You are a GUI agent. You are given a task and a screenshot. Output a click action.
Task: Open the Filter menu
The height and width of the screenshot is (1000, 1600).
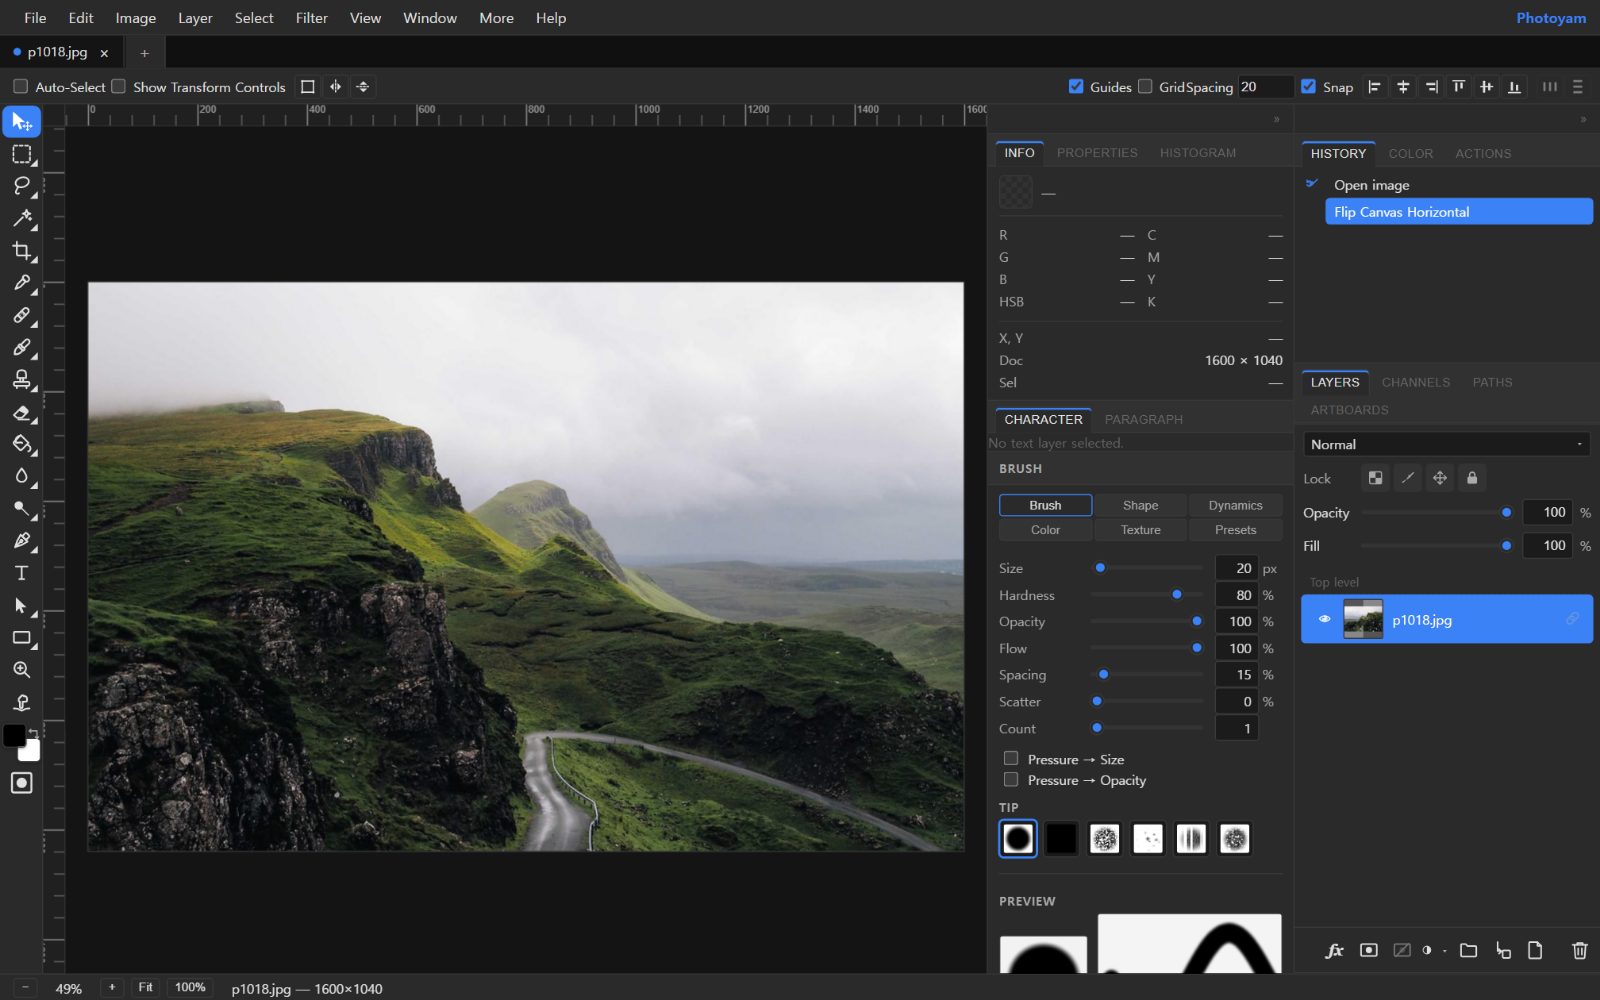coord(311,18)
